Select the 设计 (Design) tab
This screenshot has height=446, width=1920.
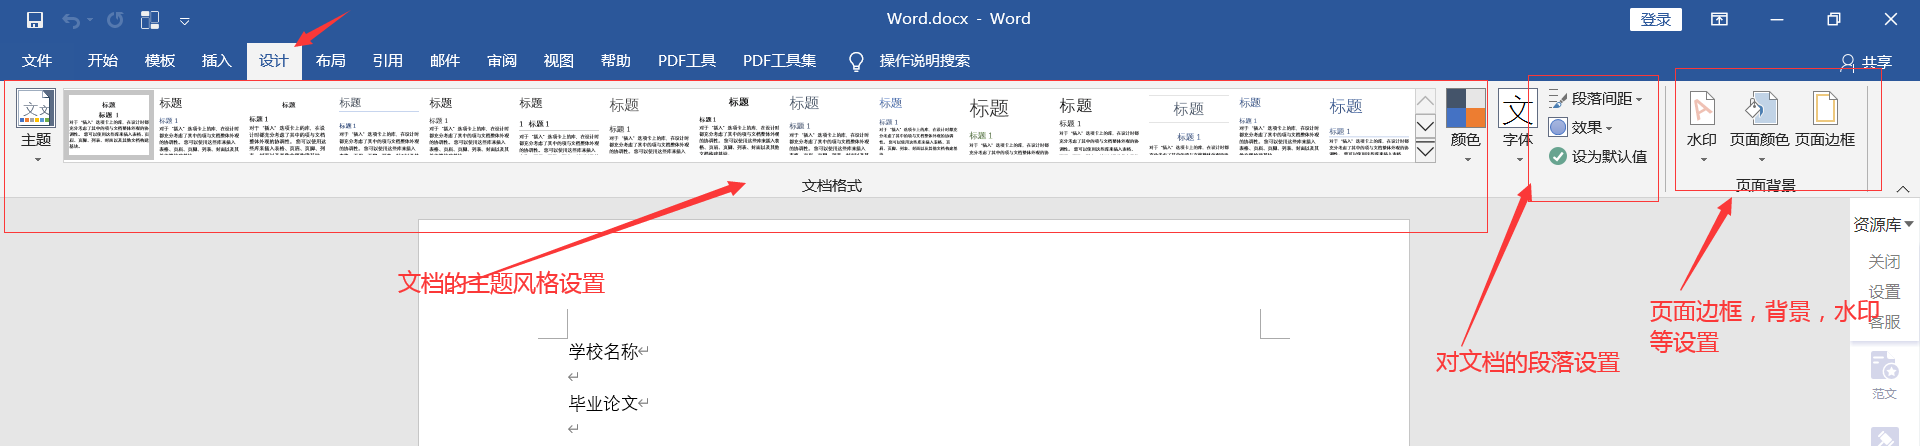(274, 61)
